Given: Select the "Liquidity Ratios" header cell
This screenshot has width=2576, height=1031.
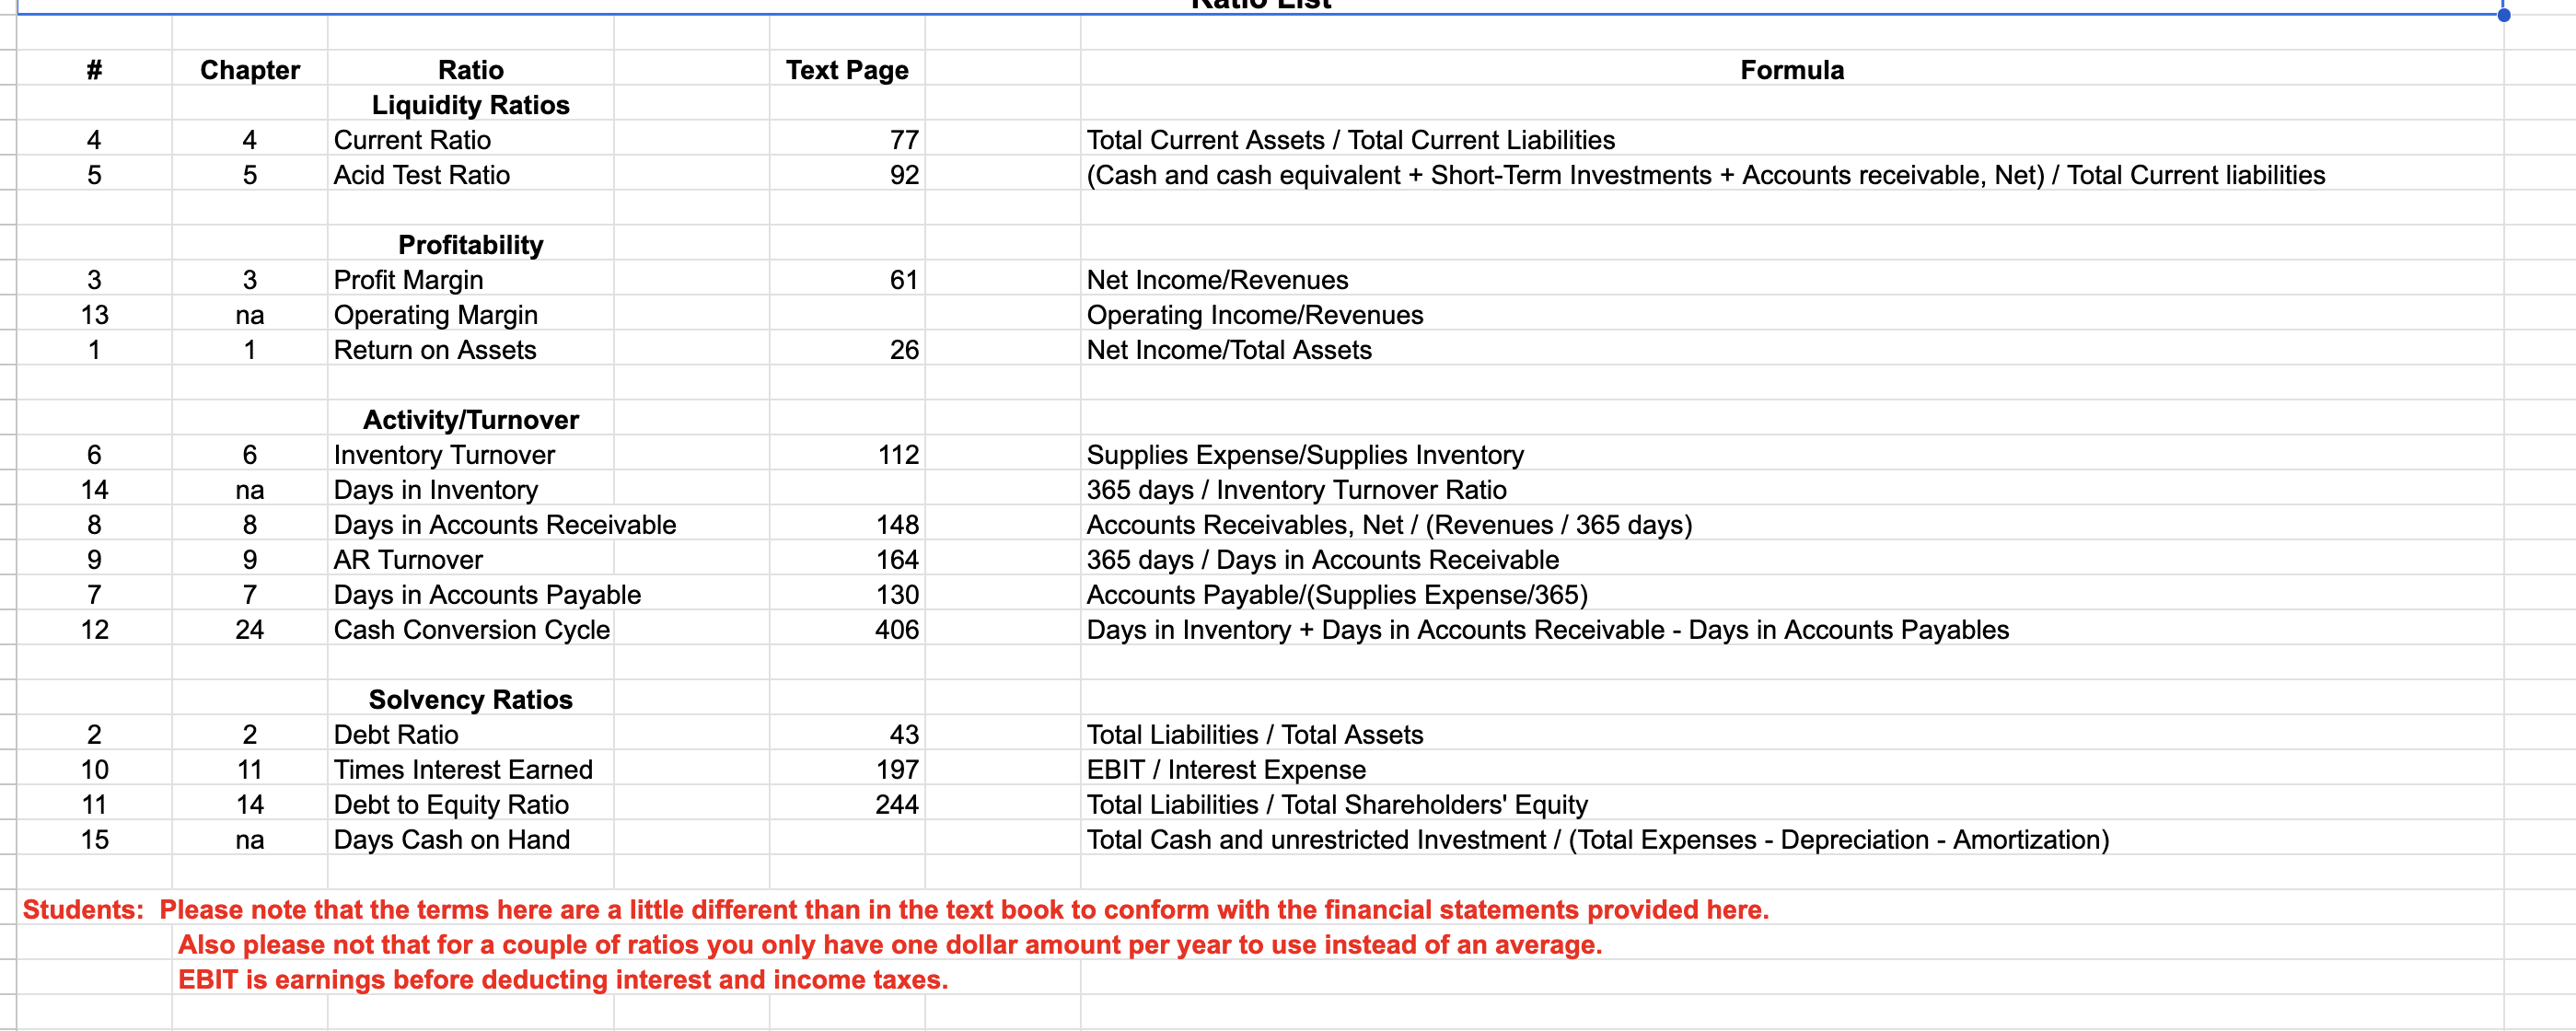Looking at the screenshot, I should pos(470,105).
